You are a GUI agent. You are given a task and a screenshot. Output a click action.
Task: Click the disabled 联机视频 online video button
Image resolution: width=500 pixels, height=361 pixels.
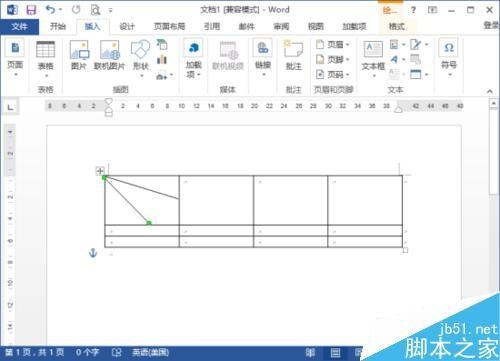point(228,56)
